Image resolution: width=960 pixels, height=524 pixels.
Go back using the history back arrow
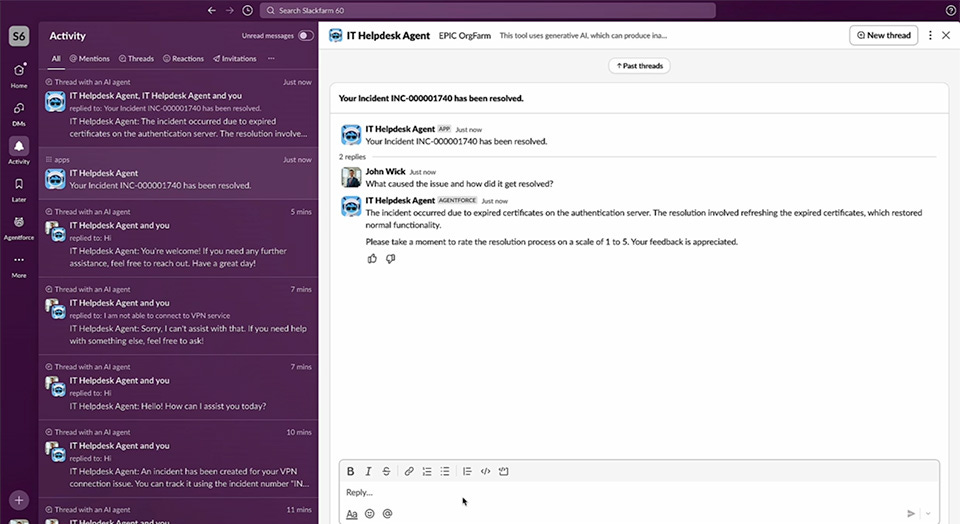pyautogui.click(x=211, y=10)
